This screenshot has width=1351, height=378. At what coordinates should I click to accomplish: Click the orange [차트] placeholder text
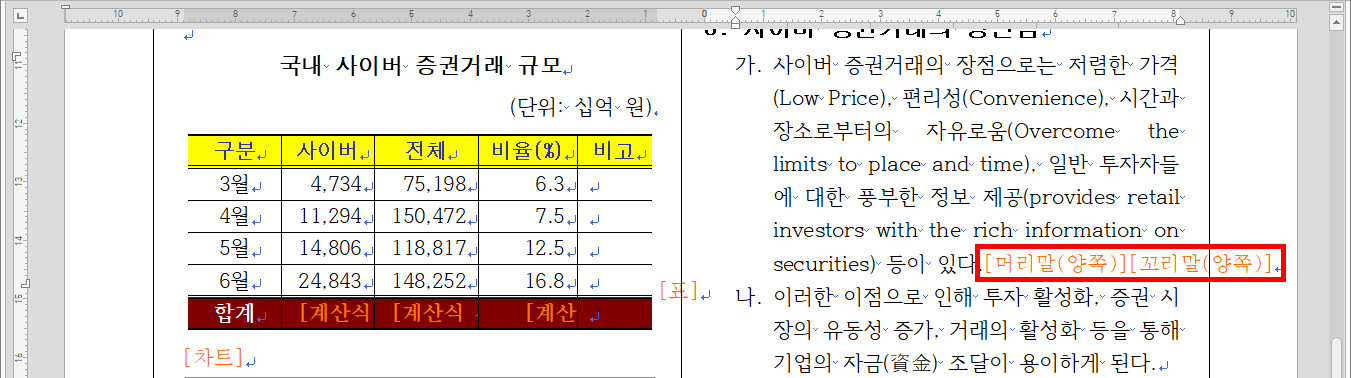pyautogui.click(x=213, y=356)
